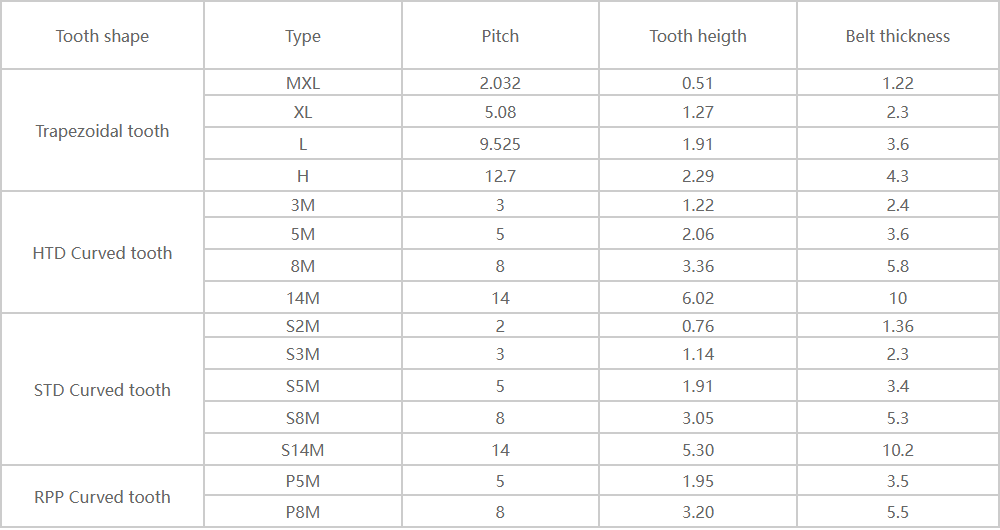Select tooth height value 6.02
Screen dimensions: 1000x530
point(698,298)
